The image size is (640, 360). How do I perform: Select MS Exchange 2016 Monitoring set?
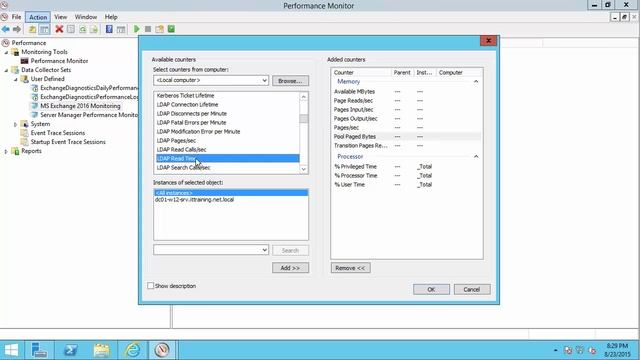pyautogui.click(x=80, y=106)
